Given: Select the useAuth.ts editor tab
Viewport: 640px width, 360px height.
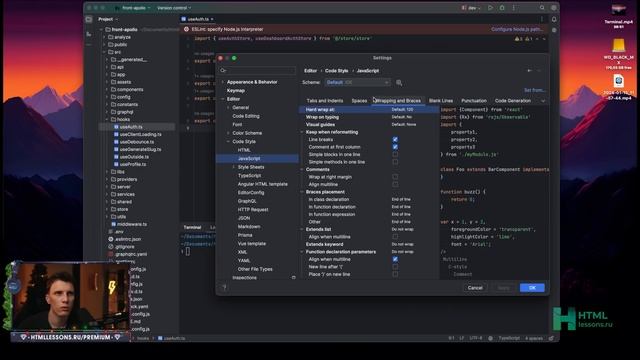Looking at the screenshot, I should [198, 19].
